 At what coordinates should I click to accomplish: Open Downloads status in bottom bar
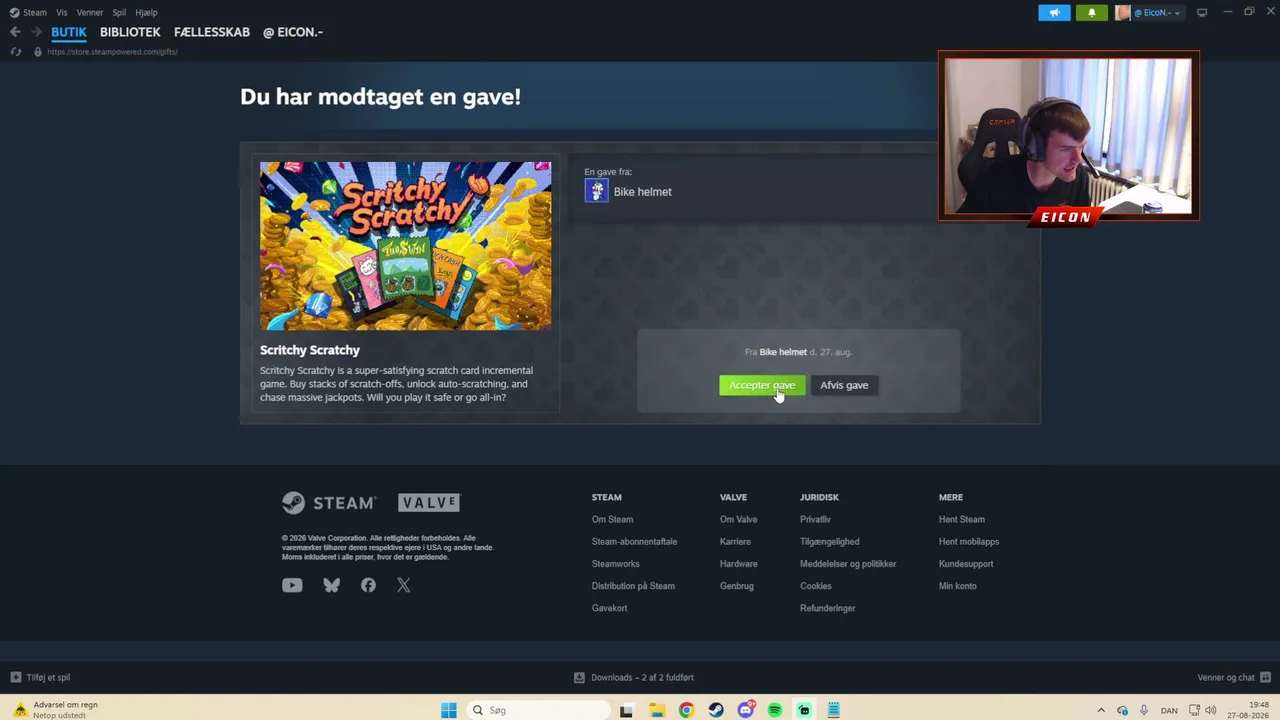(x=634, y=678)
